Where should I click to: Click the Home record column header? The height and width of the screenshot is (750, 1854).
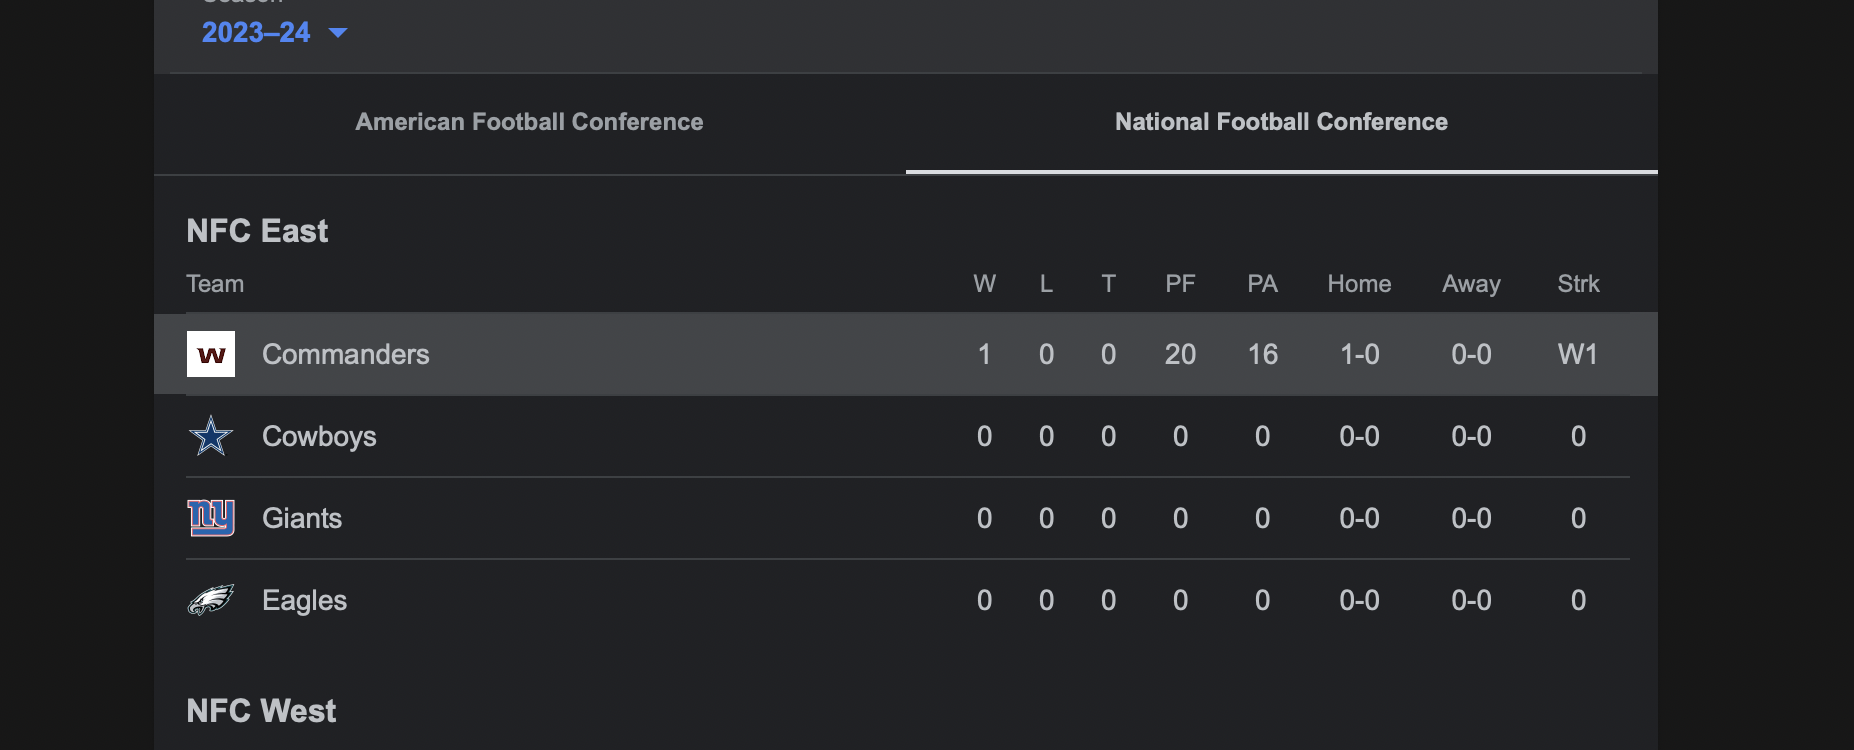point(1359,284)
